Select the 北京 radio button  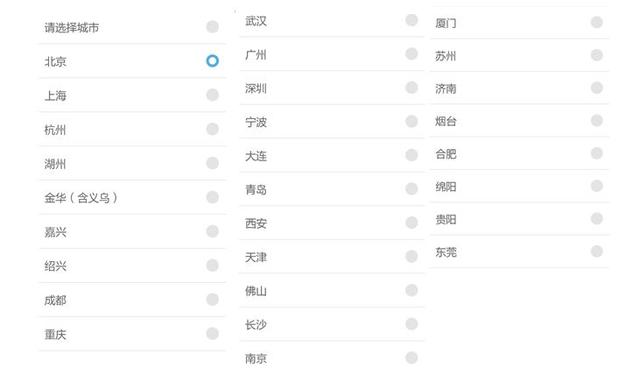(212, 61)
